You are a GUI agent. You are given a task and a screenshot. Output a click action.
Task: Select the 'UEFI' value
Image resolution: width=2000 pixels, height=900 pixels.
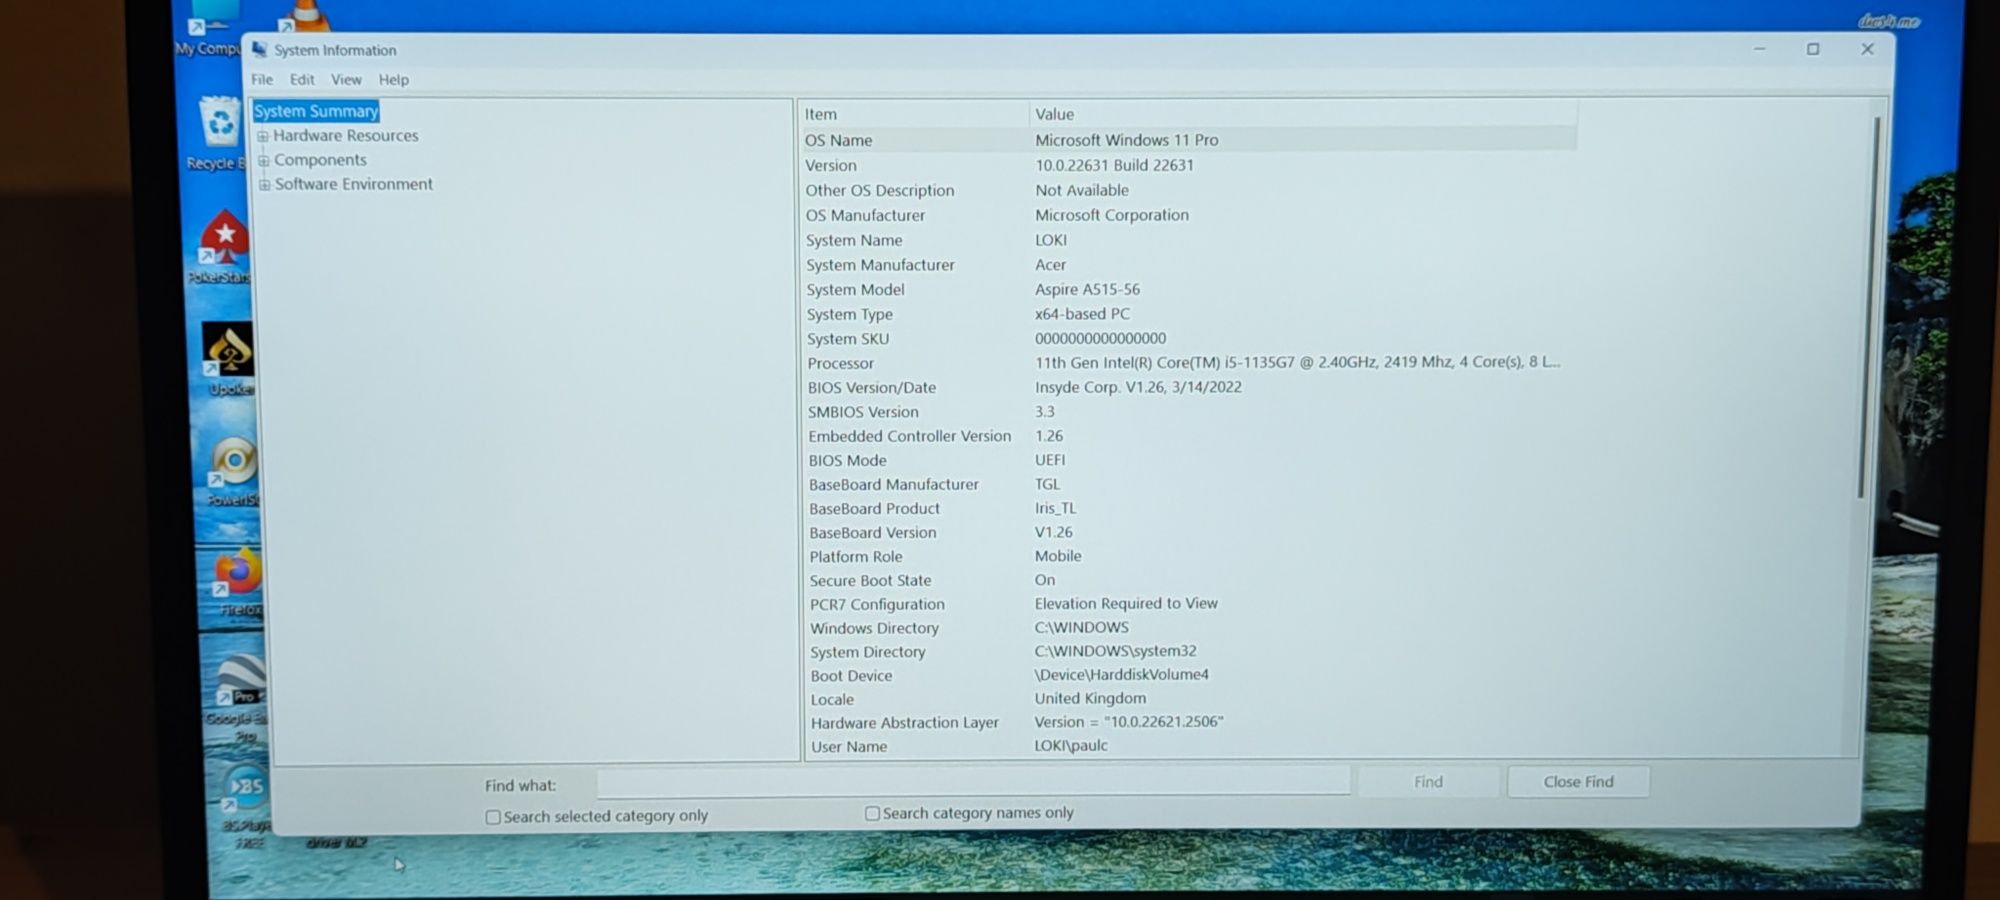(x=1050, y=460)
